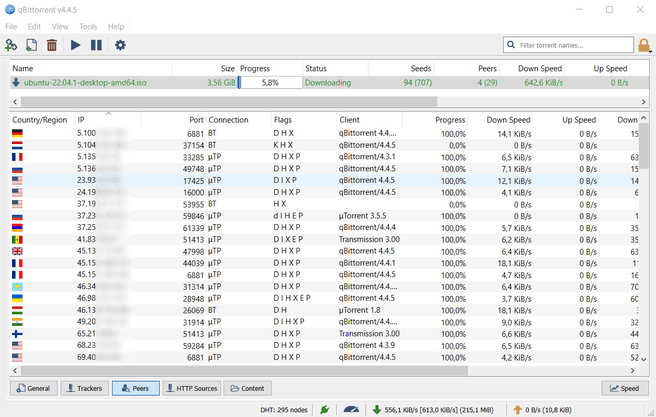Image resolution: width=656 pixels, height=417 pixels.
Task: Click green download arrow in status bar
Action: click(x=377, y=409)
